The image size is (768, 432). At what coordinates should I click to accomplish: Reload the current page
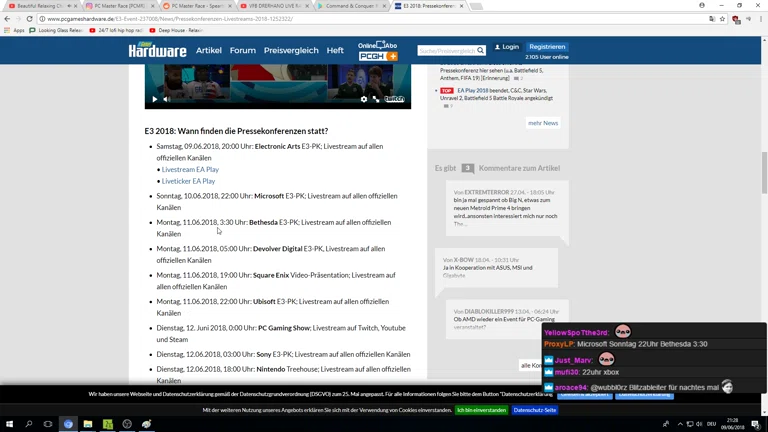29,19
